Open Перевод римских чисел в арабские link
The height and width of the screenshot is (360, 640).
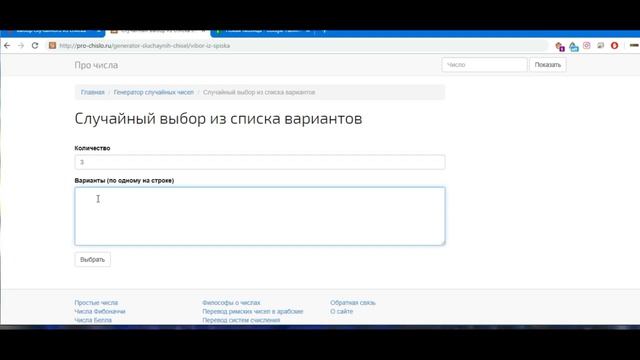pos(253,311)
